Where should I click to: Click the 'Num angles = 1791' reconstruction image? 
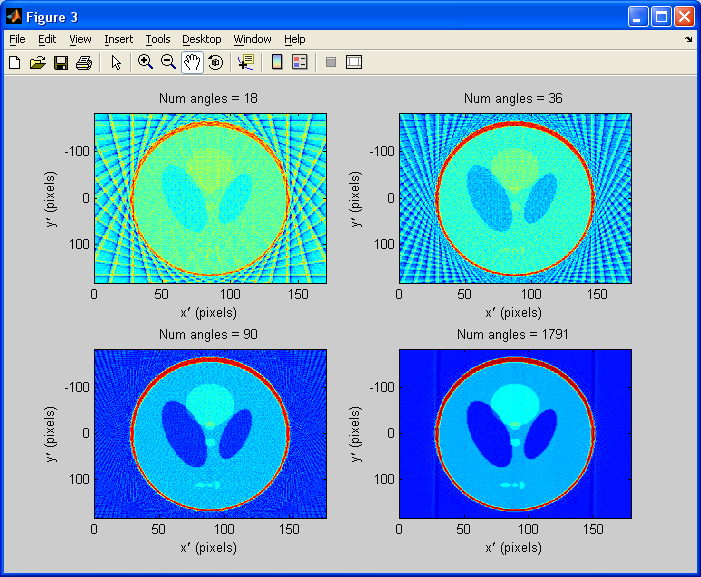click(515, 434)
